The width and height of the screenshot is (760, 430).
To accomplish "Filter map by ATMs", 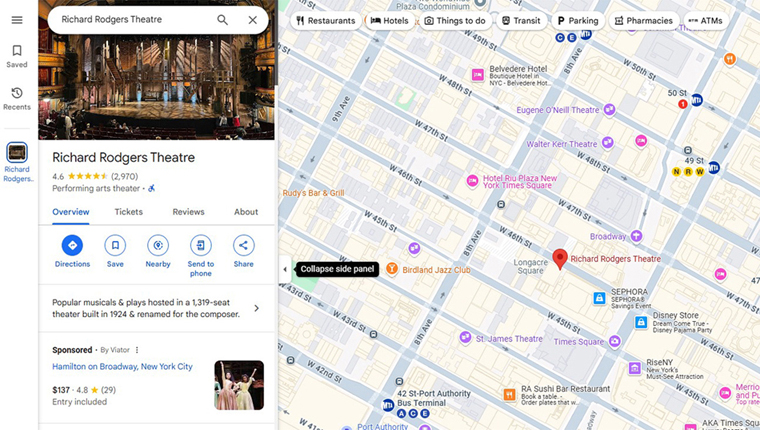I will pyautogui.click(x=706, y=21).
